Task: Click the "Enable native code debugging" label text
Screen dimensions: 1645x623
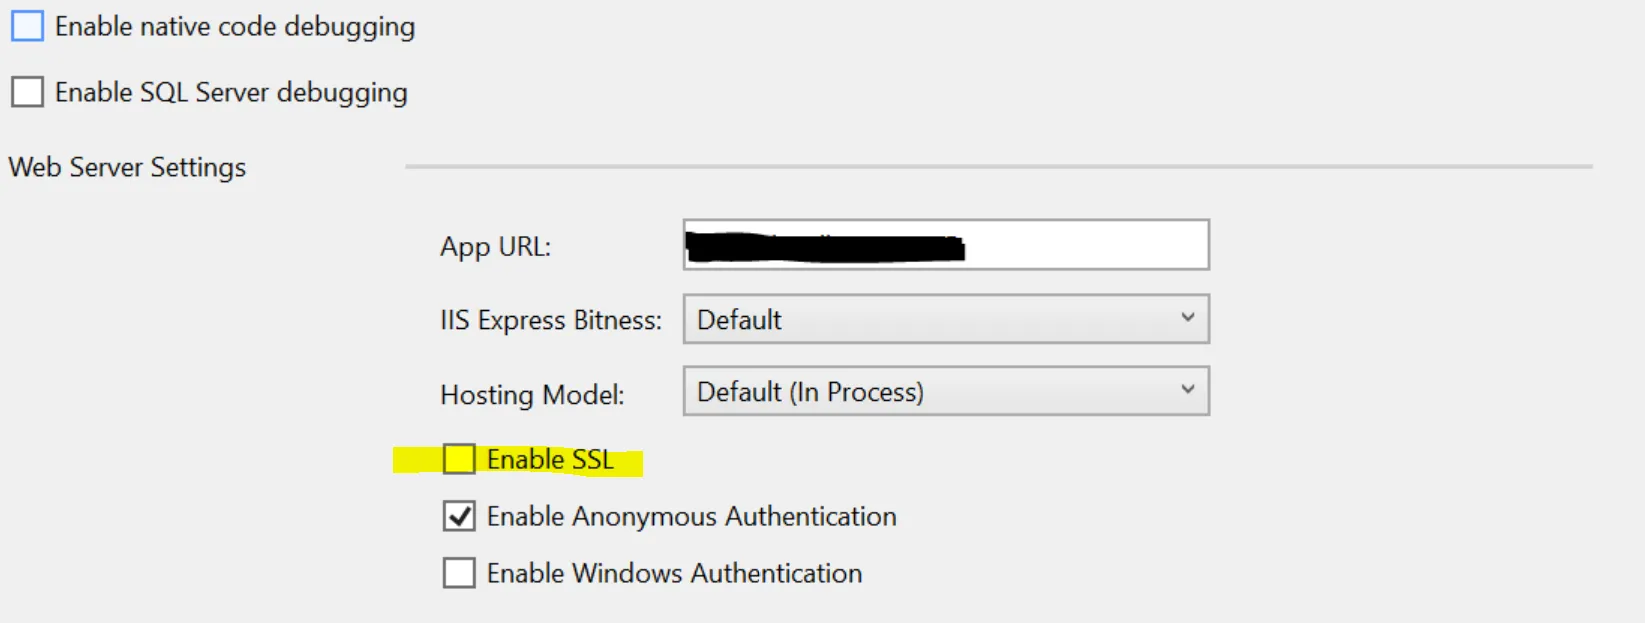Action: pyautogui.click(x=234, y=27)
